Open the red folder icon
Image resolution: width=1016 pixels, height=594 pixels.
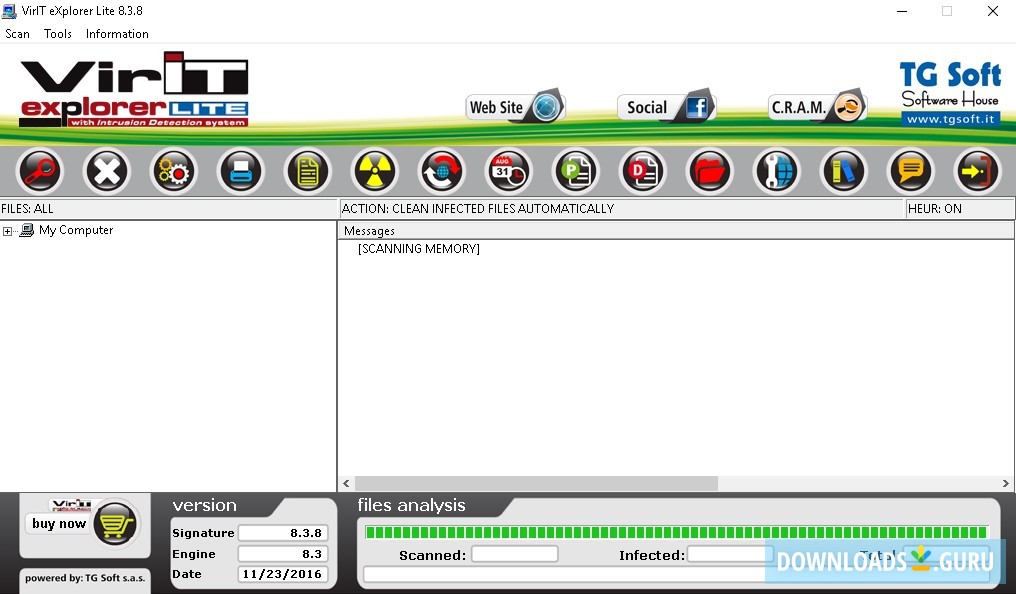tap(710, 172)
